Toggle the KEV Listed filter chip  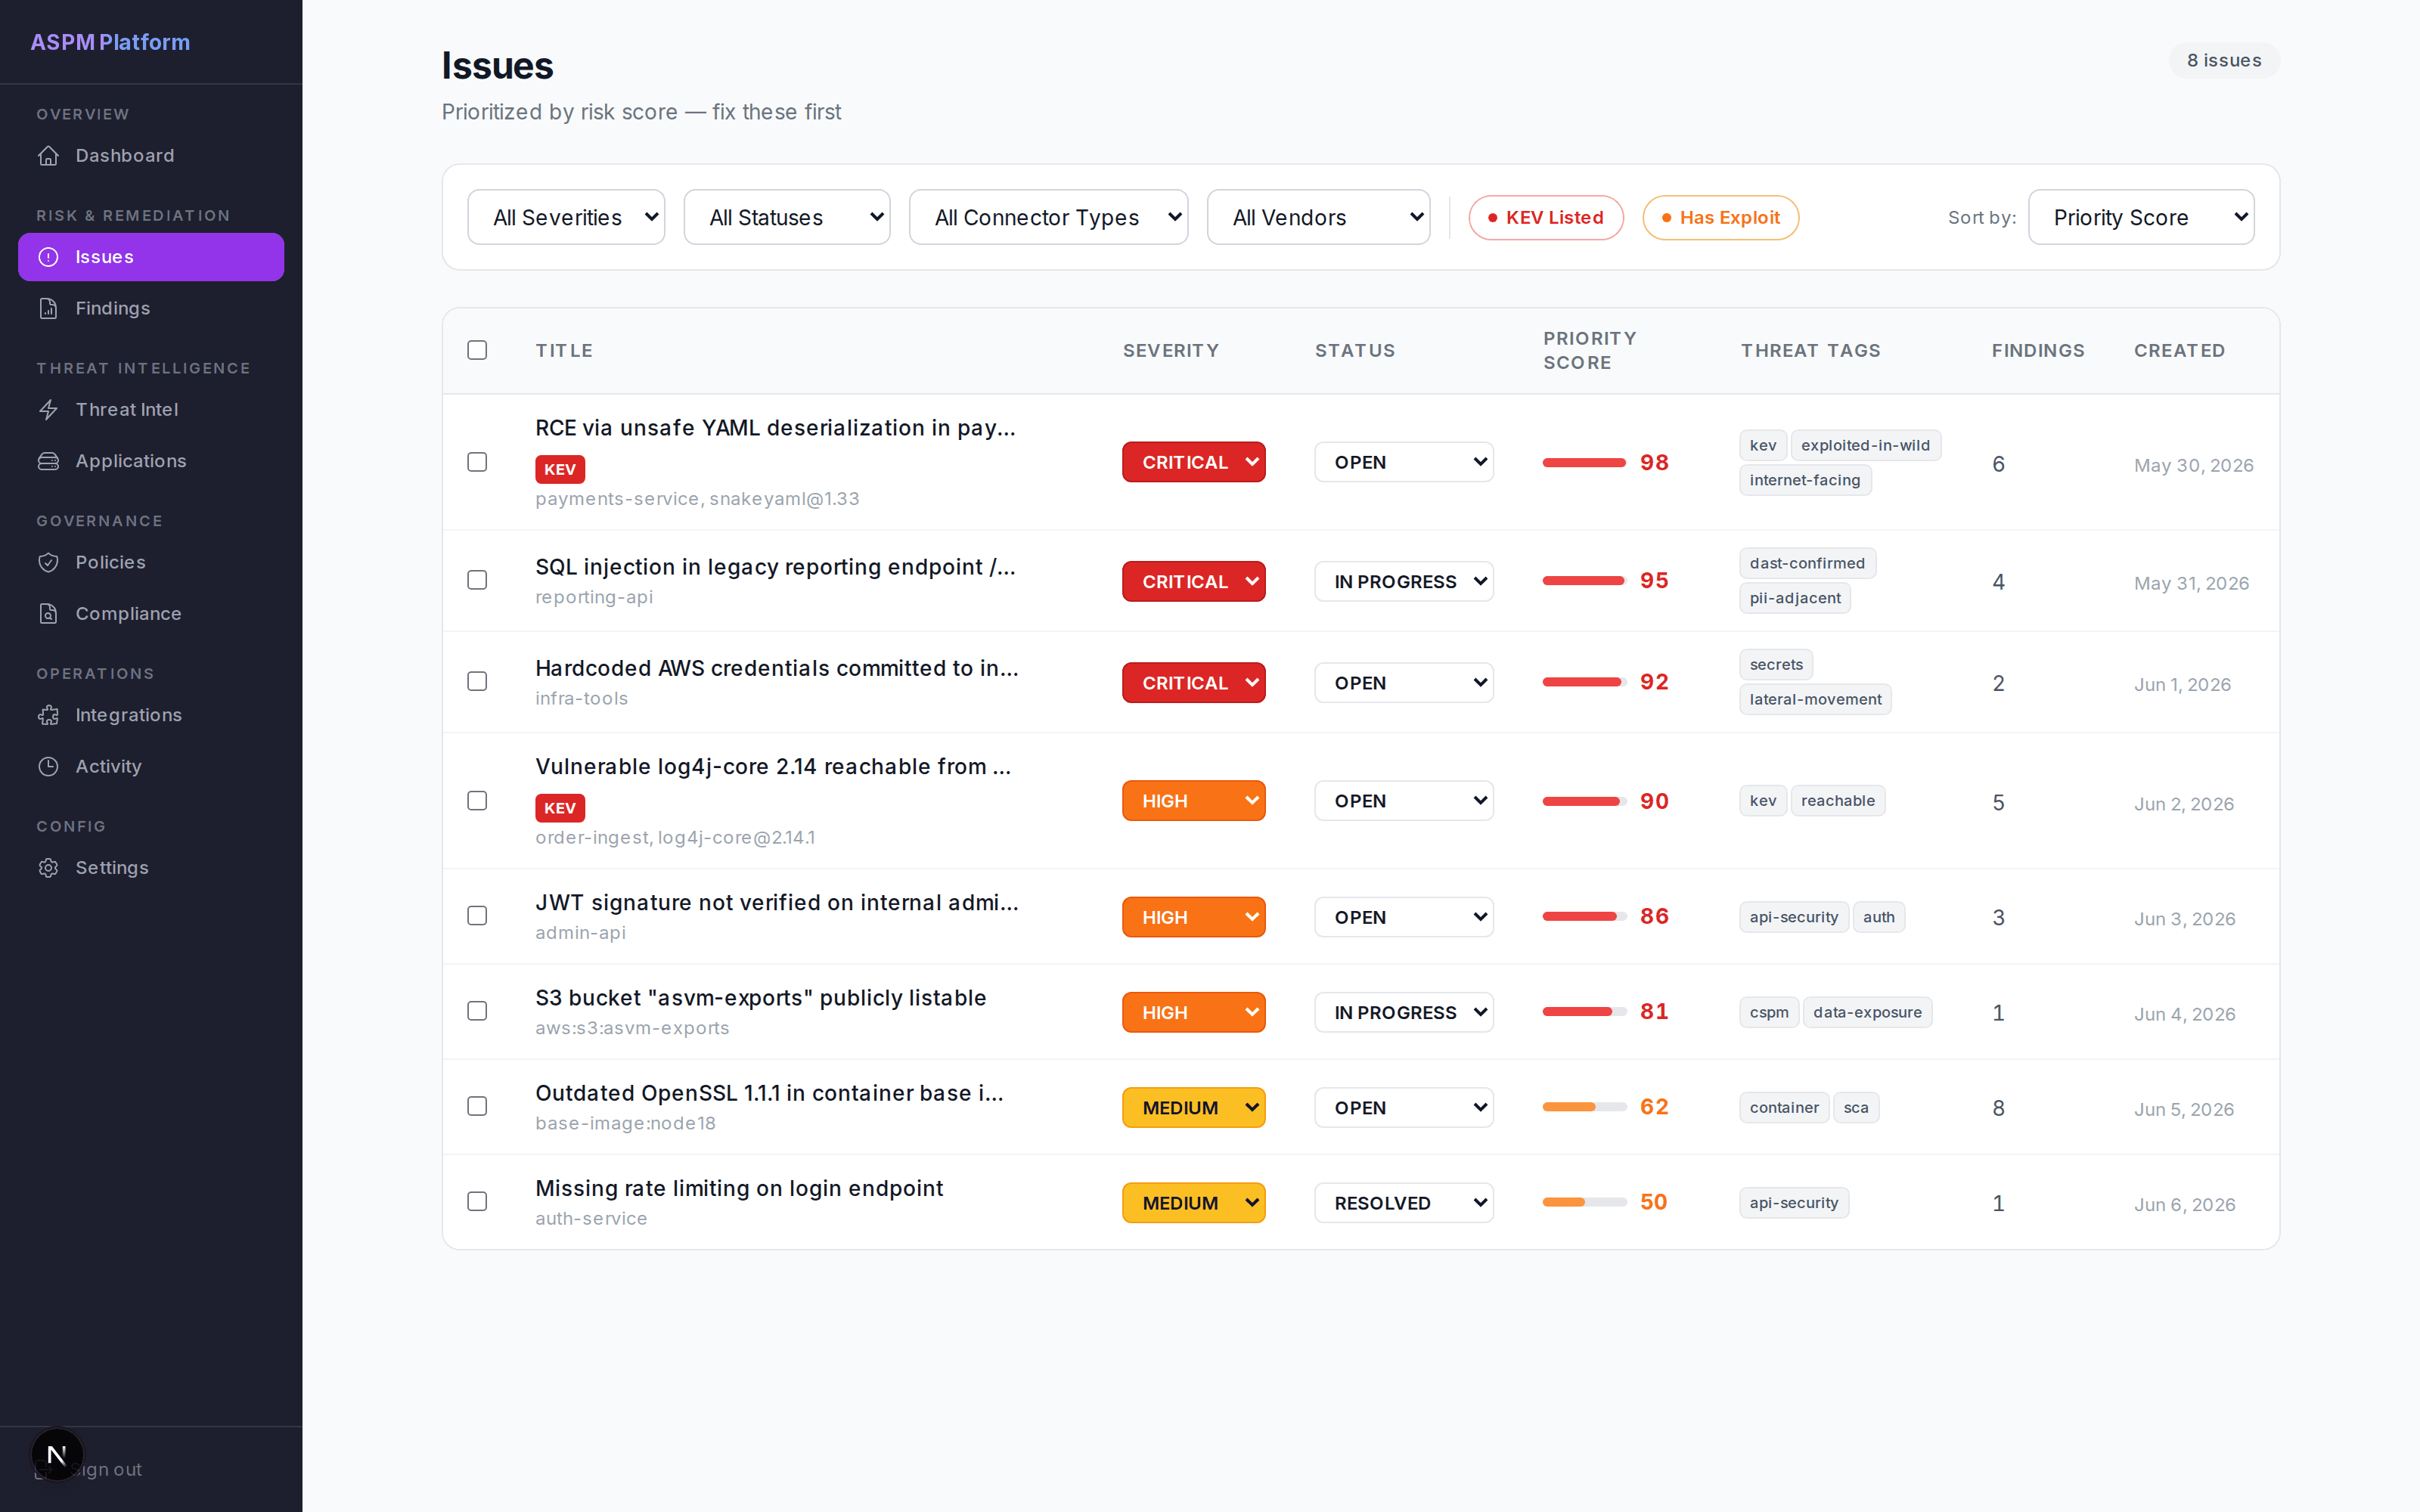[x=1546, y=217]
